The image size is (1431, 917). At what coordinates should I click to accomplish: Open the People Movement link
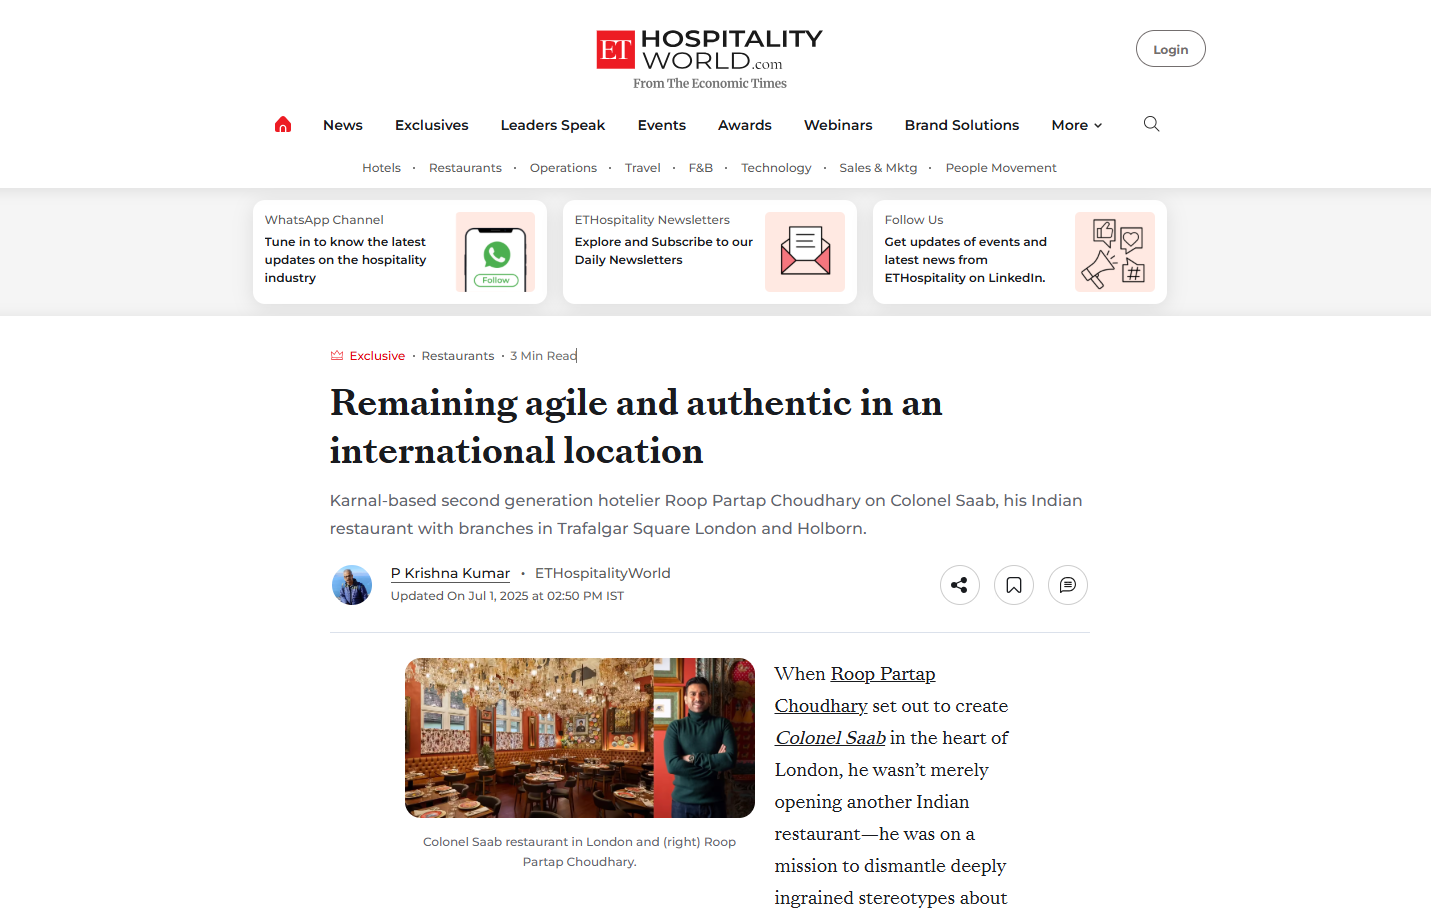point(1001,168)
